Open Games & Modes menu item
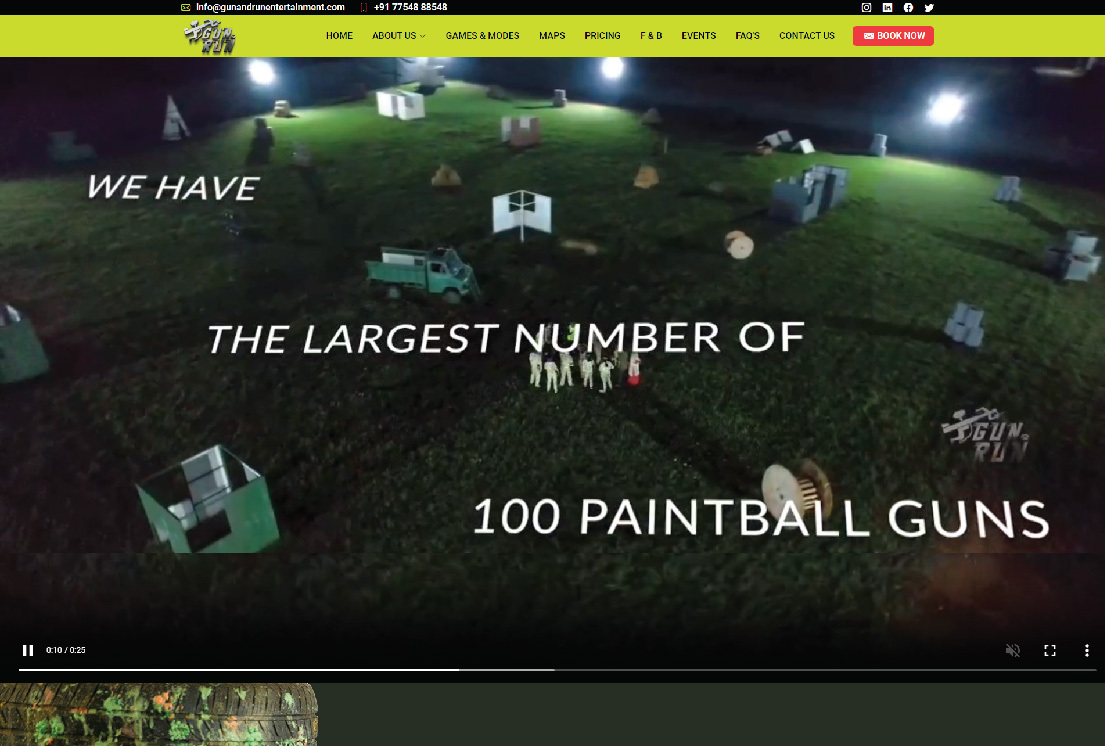The image size is (1105, 746). pos(482,36)
